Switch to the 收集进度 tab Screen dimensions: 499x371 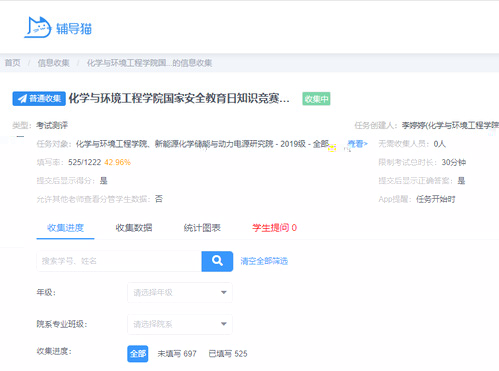click(x=65, y=228)
